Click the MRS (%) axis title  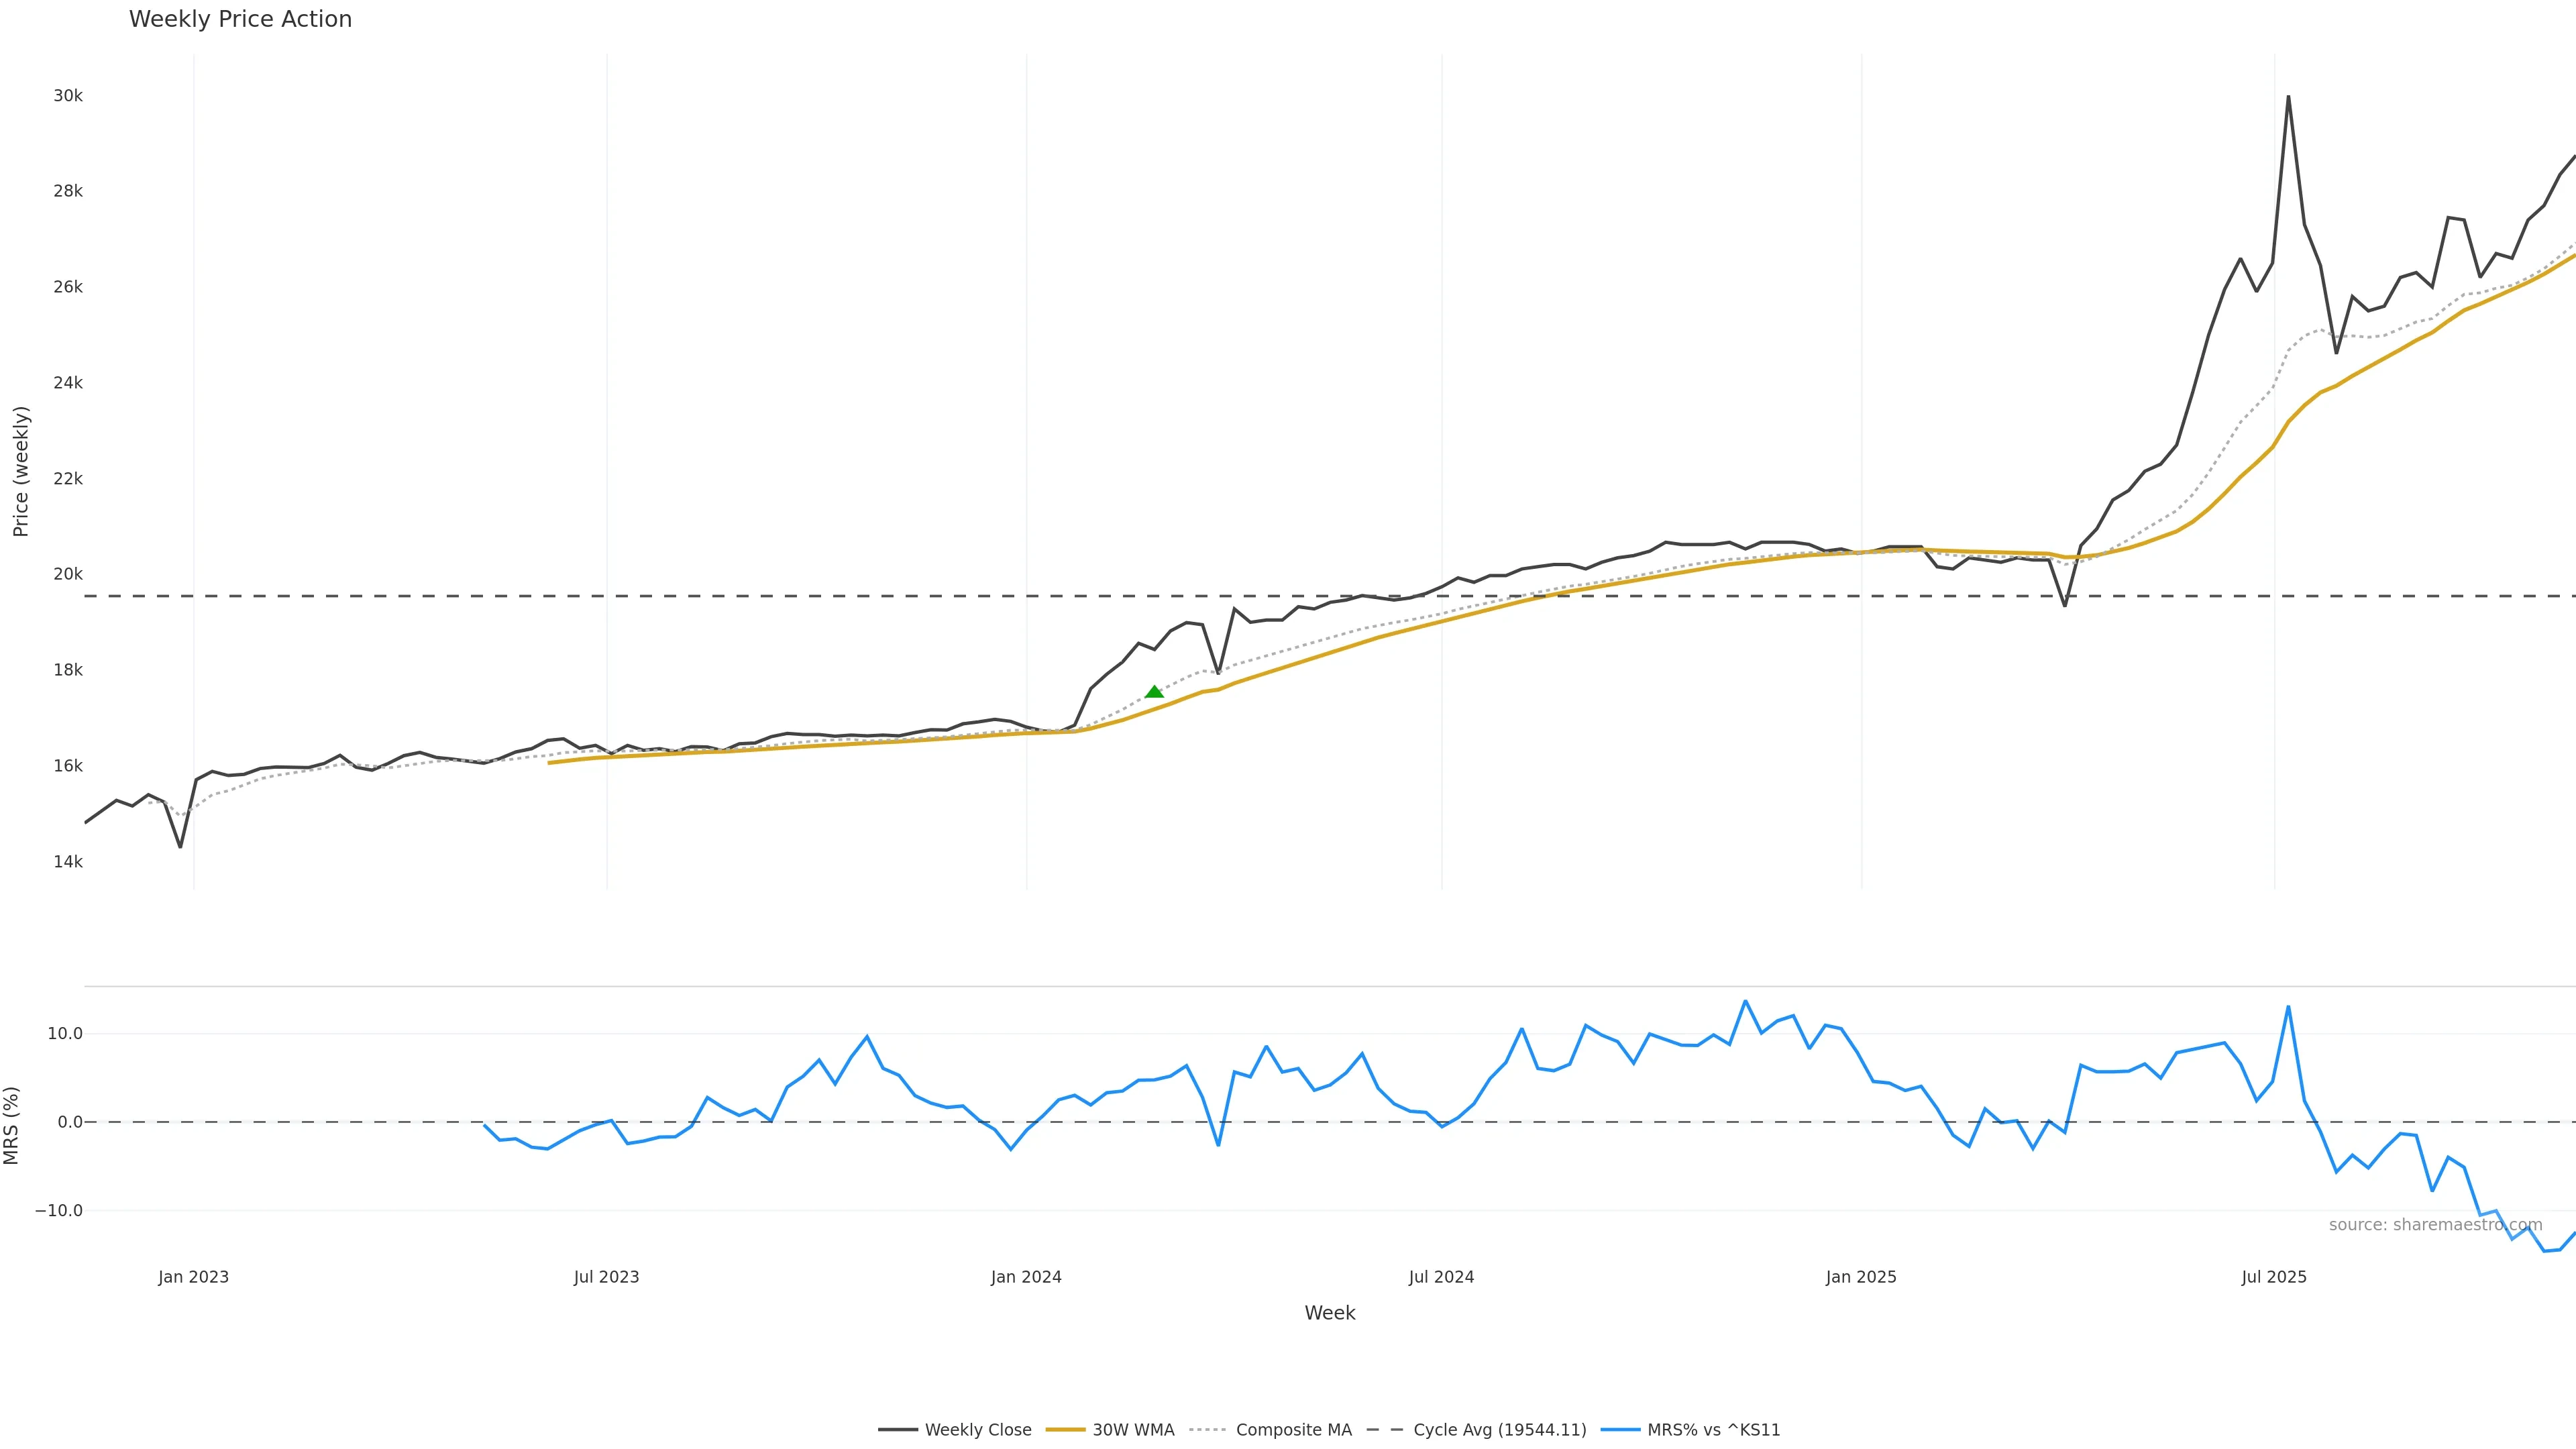pyautogui.click(x=12, y=1125)
